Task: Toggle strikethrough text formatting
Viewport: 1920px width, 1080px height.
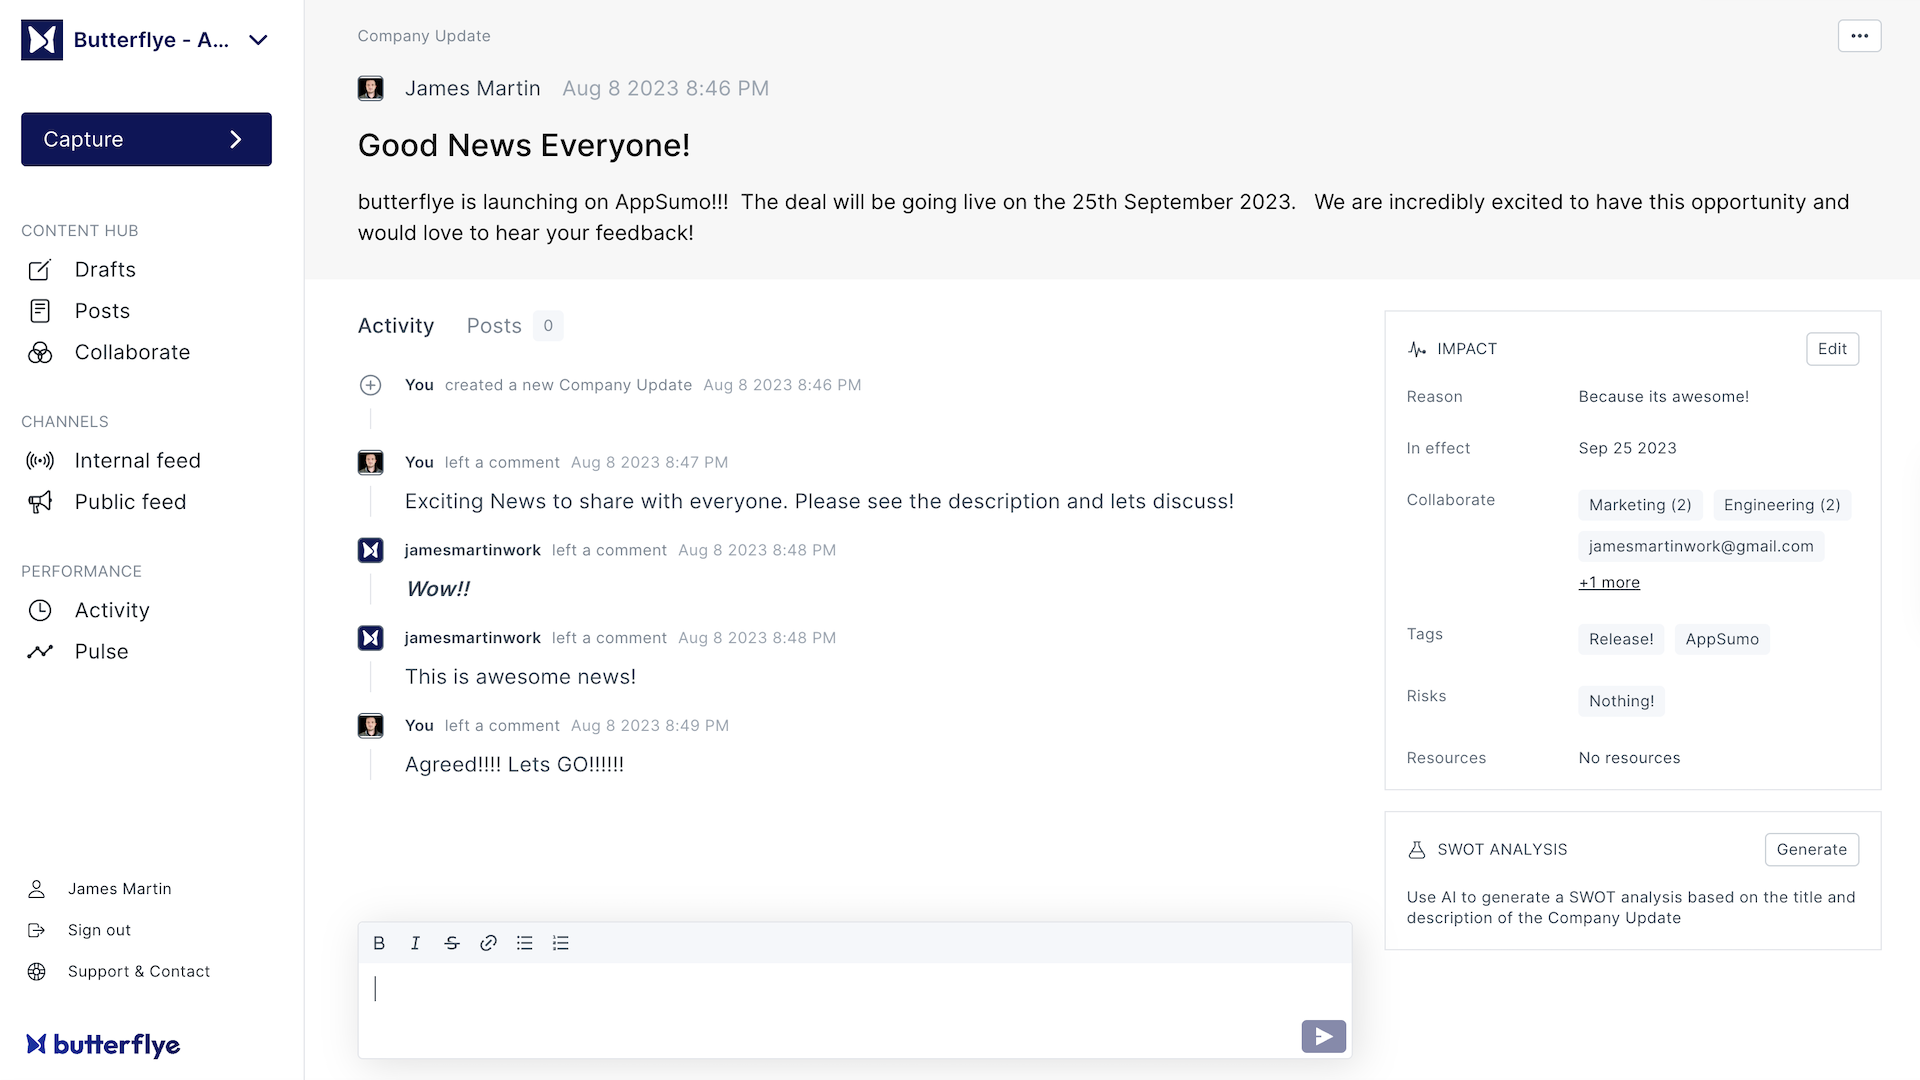Action: (451, 942)
